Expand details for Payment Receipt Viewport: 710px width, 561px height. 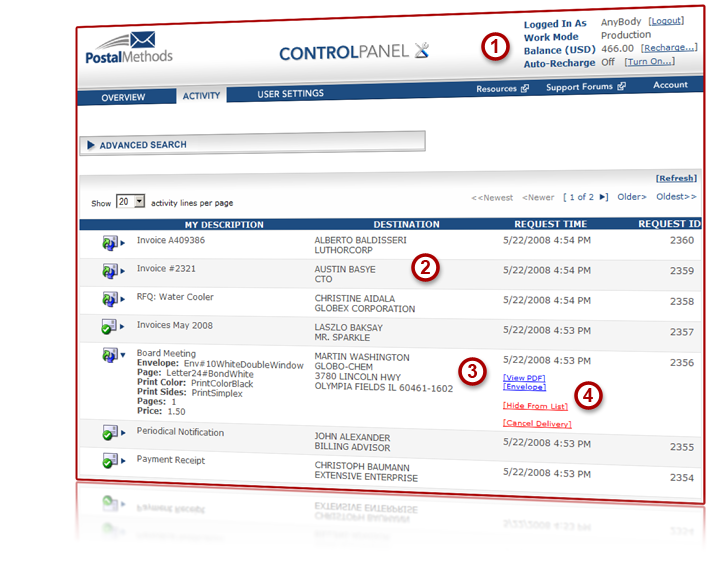(123, 461)
